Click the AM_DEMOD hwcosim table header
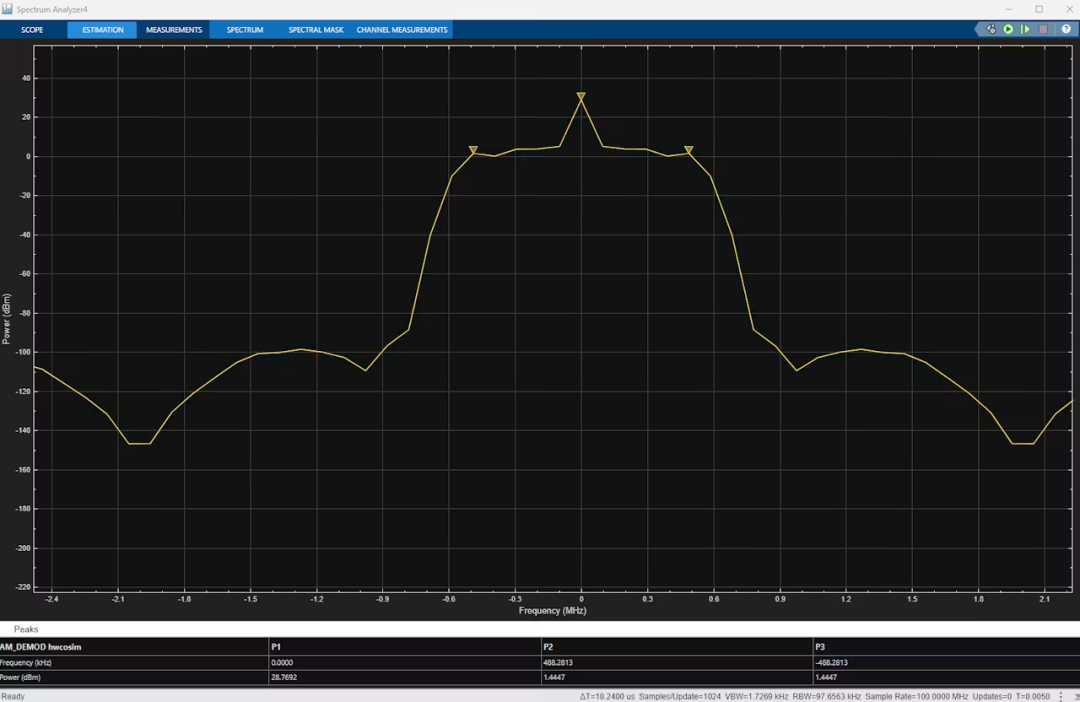 pos(41,647)
